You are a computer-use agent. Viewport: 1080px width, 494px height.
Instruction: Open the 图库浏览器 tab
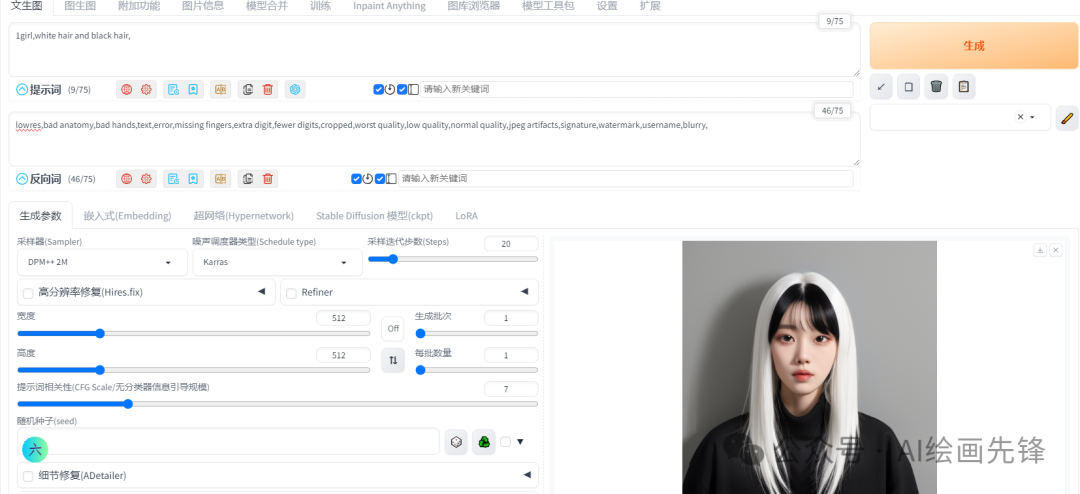point(474,6)
